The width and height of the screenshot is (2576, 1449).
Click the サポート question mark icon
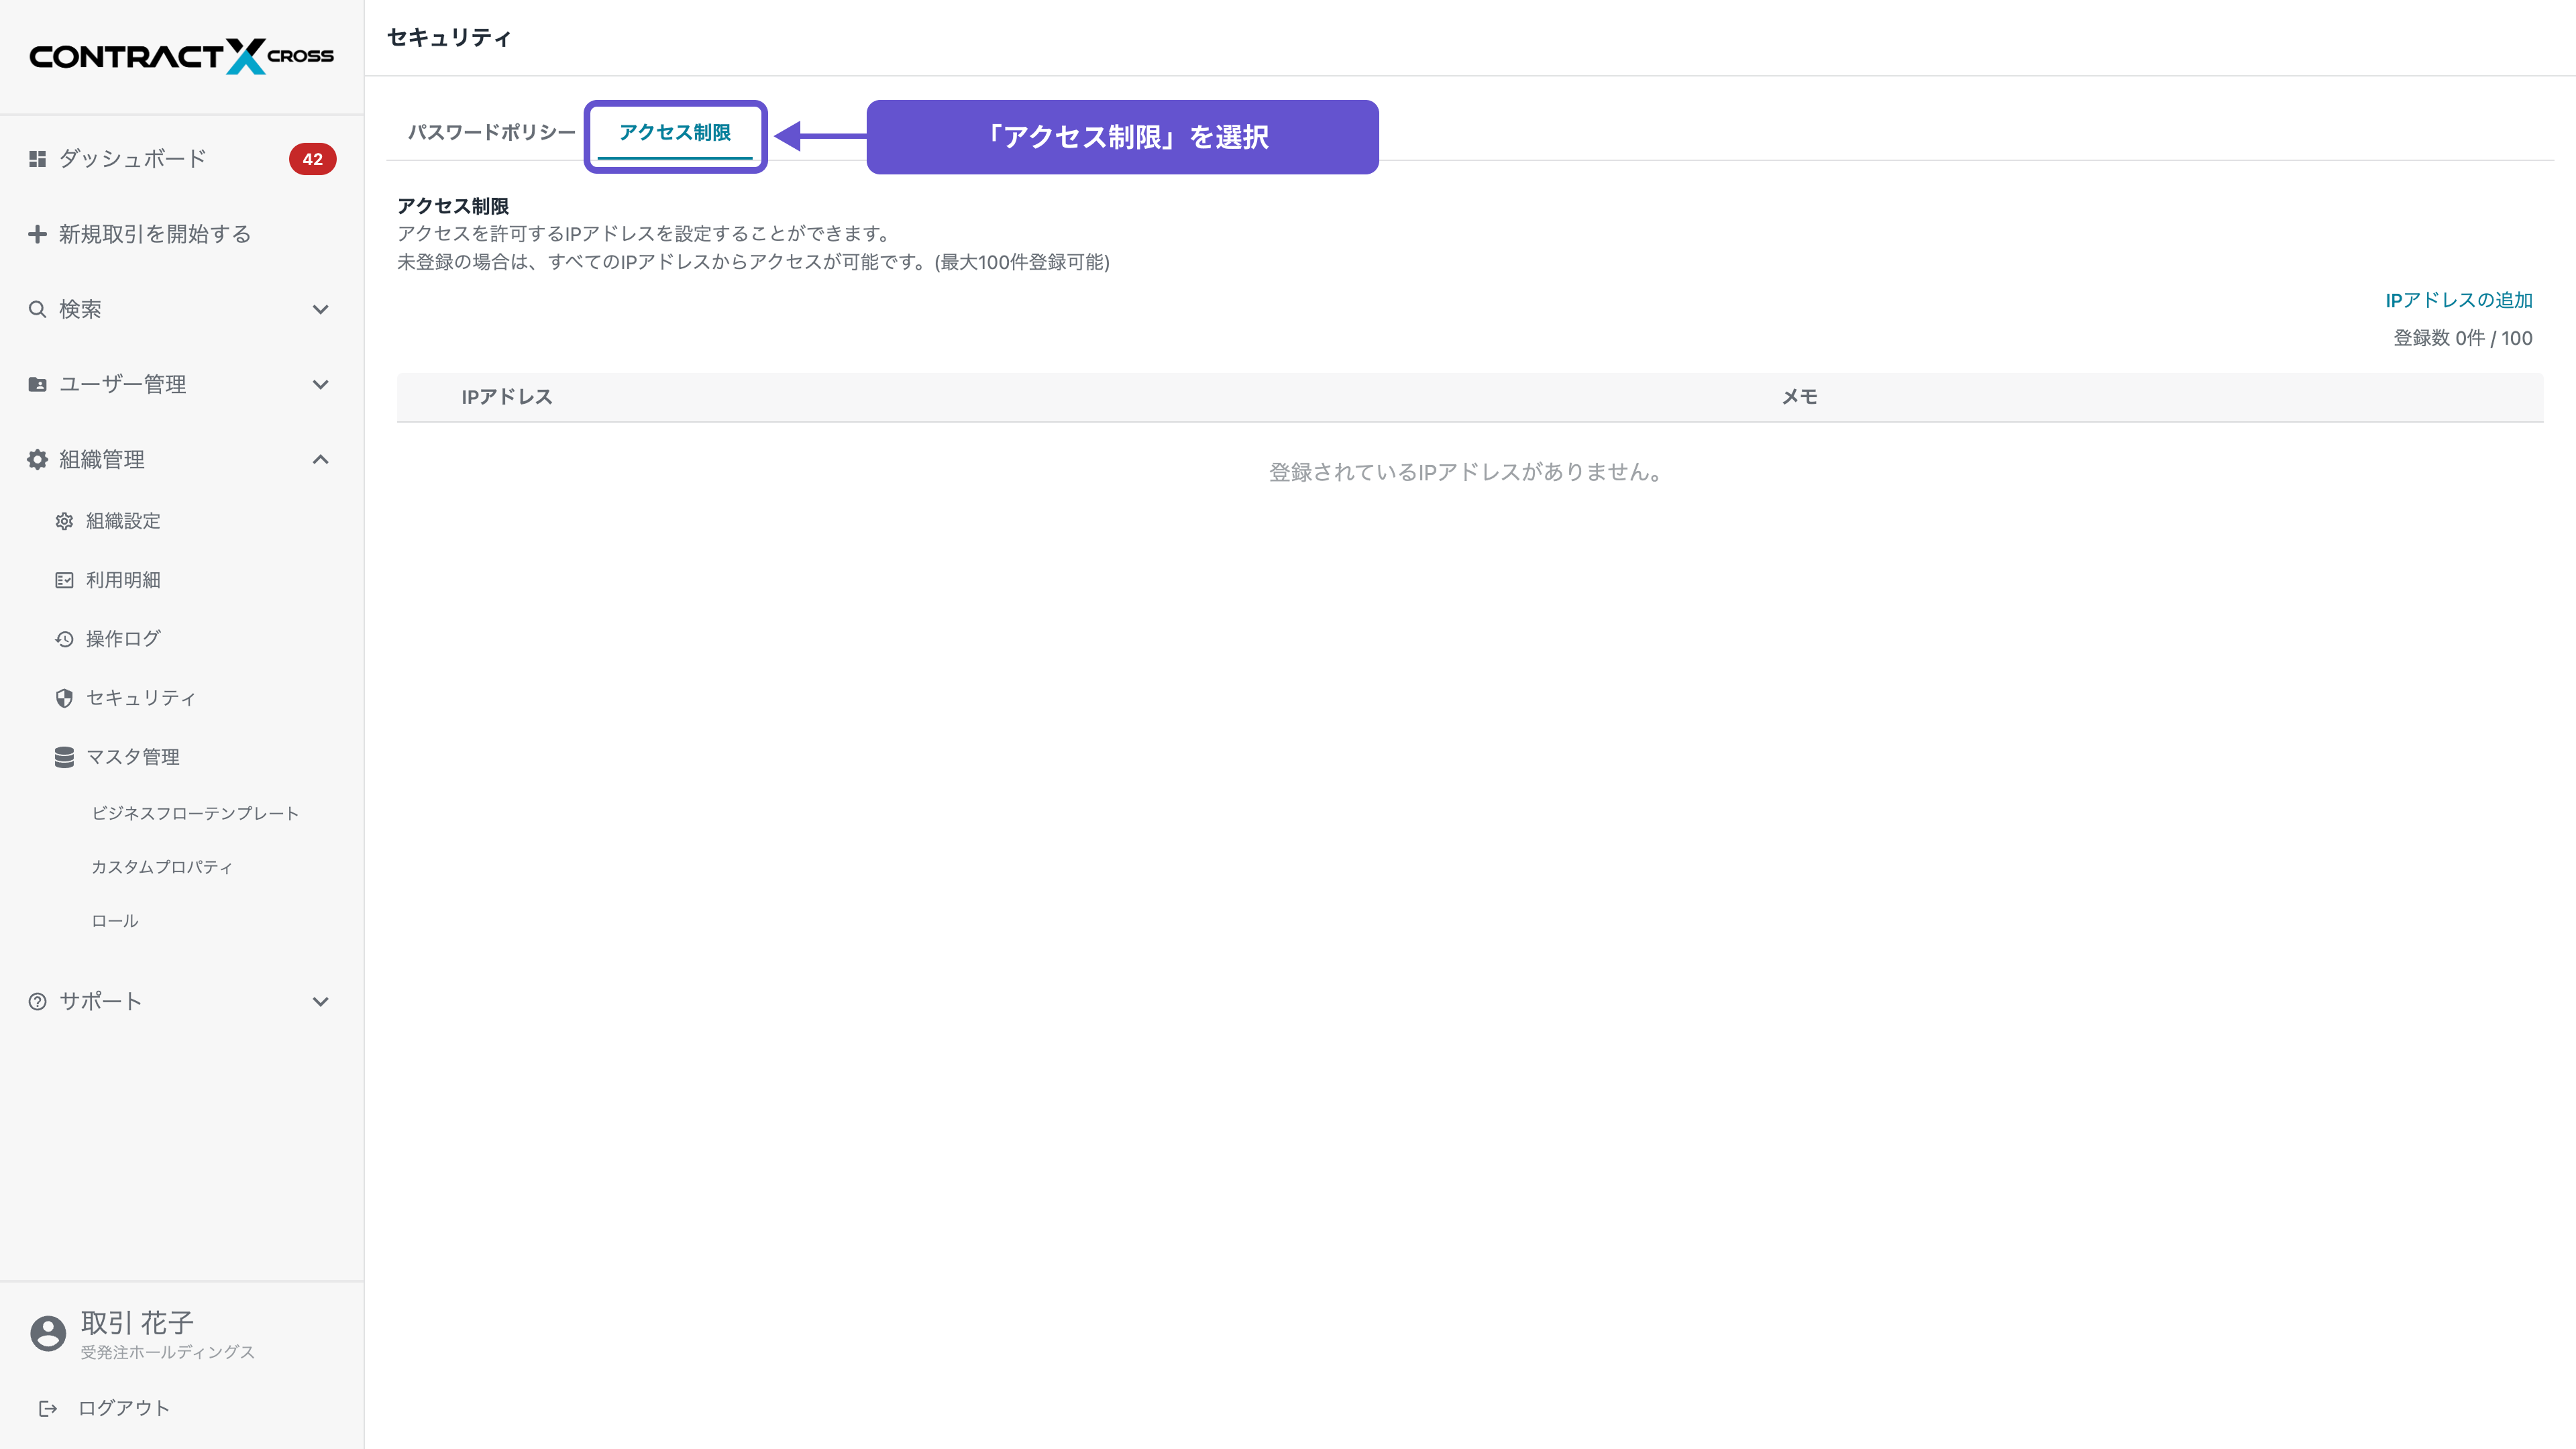pos(37,1000)
